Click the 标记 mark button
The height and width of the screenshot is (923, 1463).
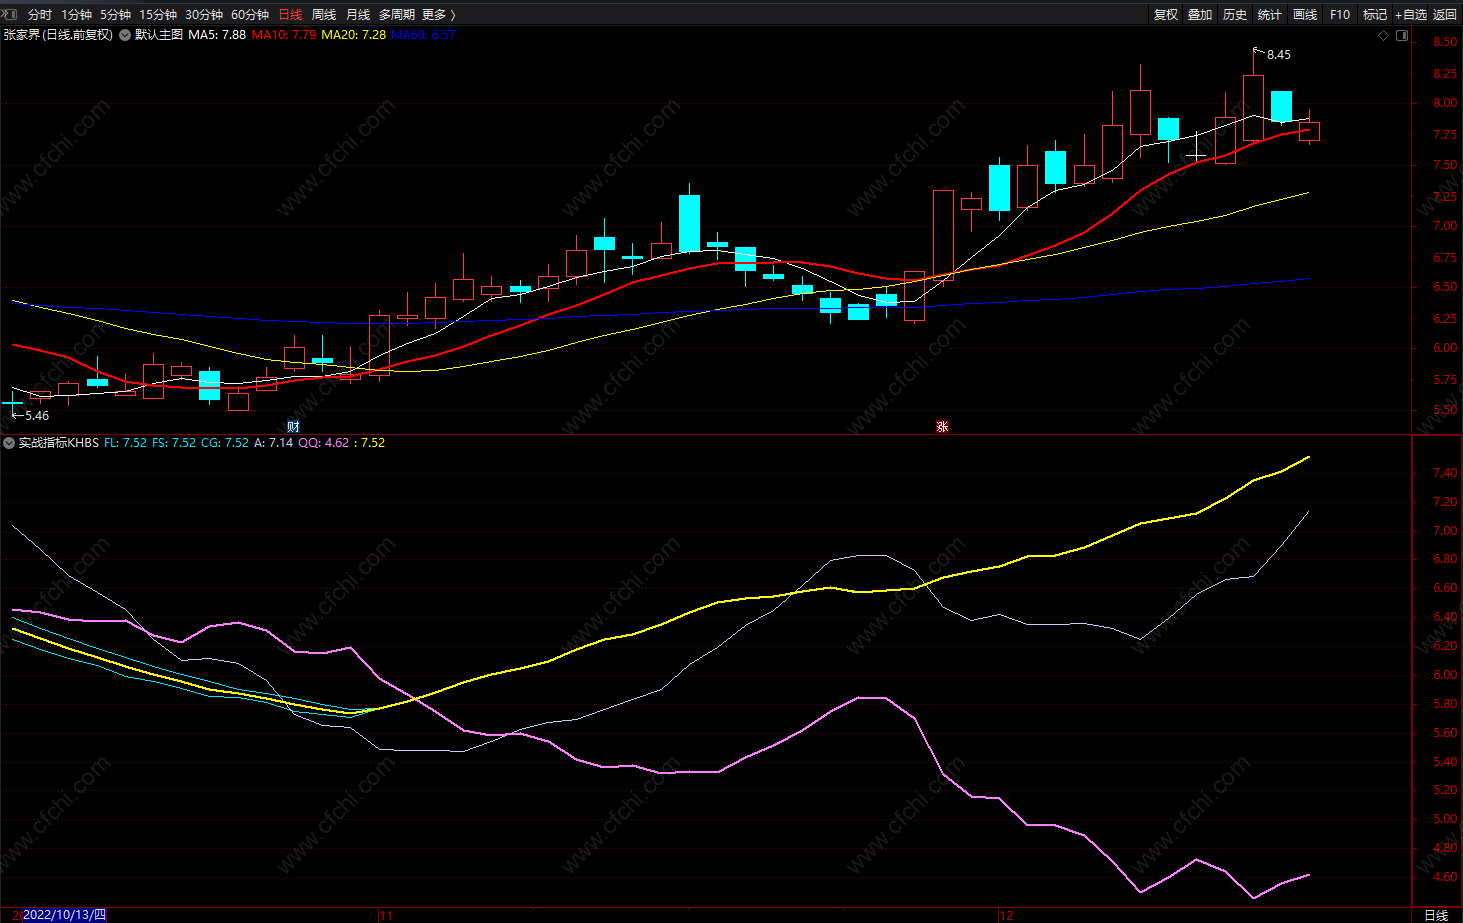pos(1375,15)
